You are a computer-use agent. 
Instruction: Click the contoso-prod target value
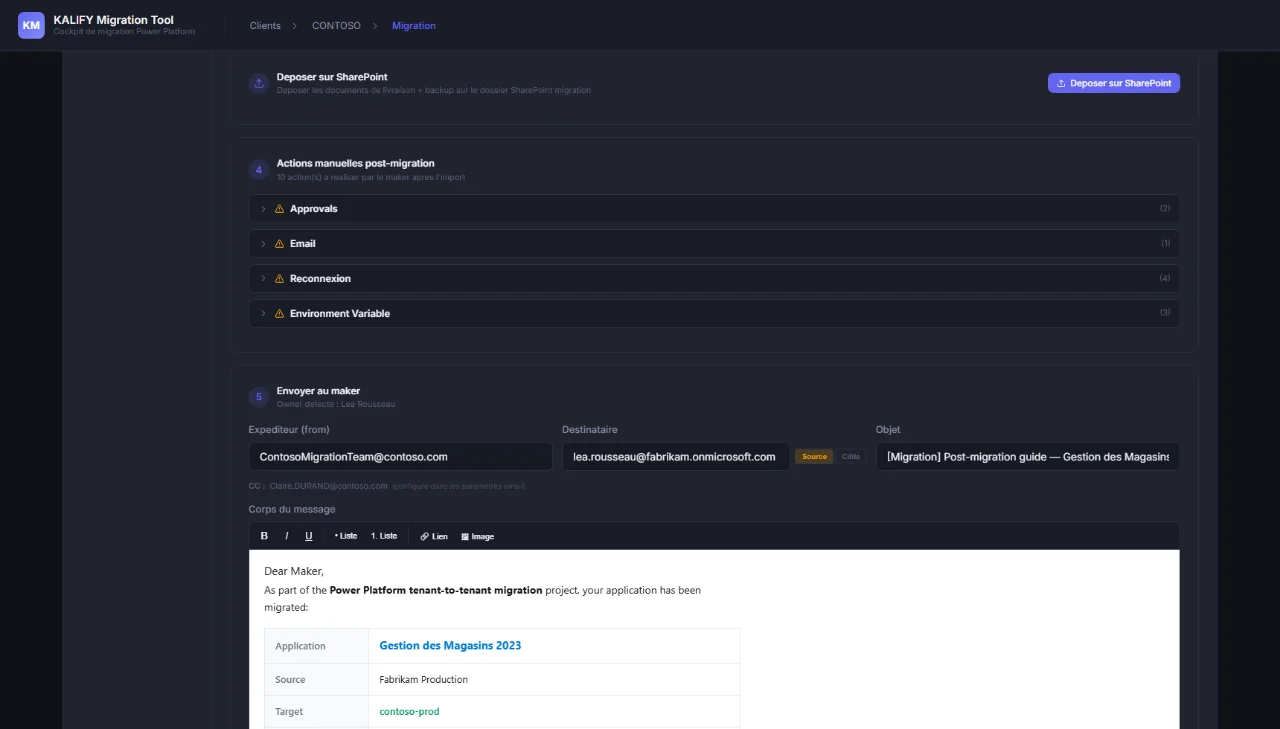[409, 712]
